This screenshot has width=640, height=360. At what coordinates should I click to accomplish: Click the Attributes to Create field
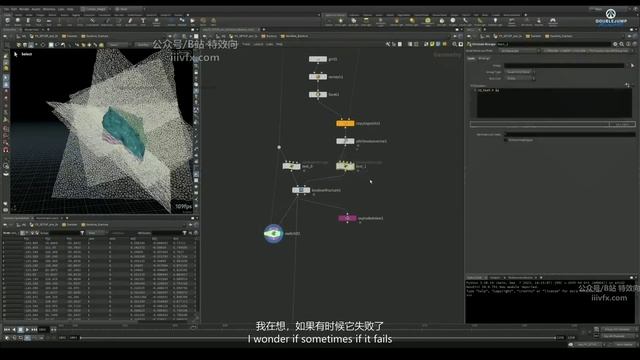coord(570,134)
